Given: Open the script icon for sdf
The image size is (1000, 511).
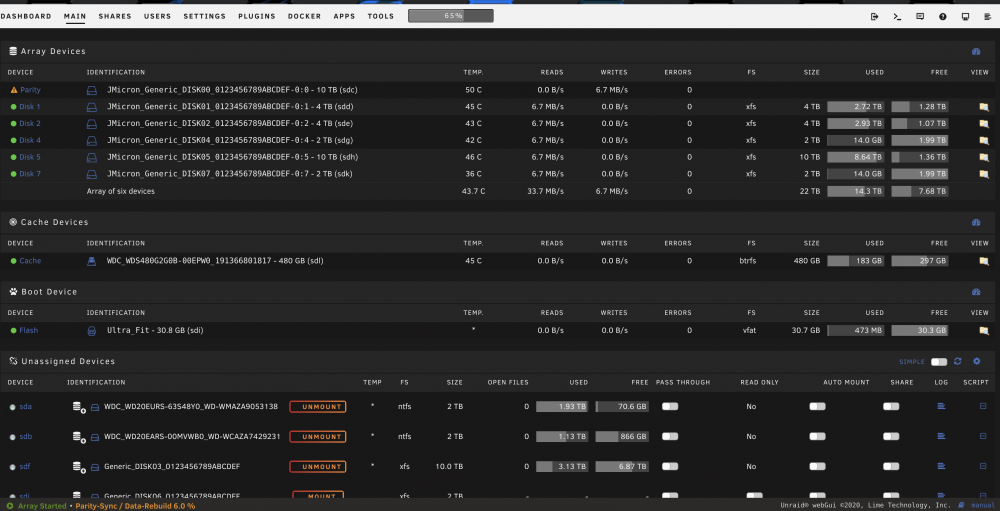Looking at the screenshot, I should pyautogui.click(x=983, y=466).
